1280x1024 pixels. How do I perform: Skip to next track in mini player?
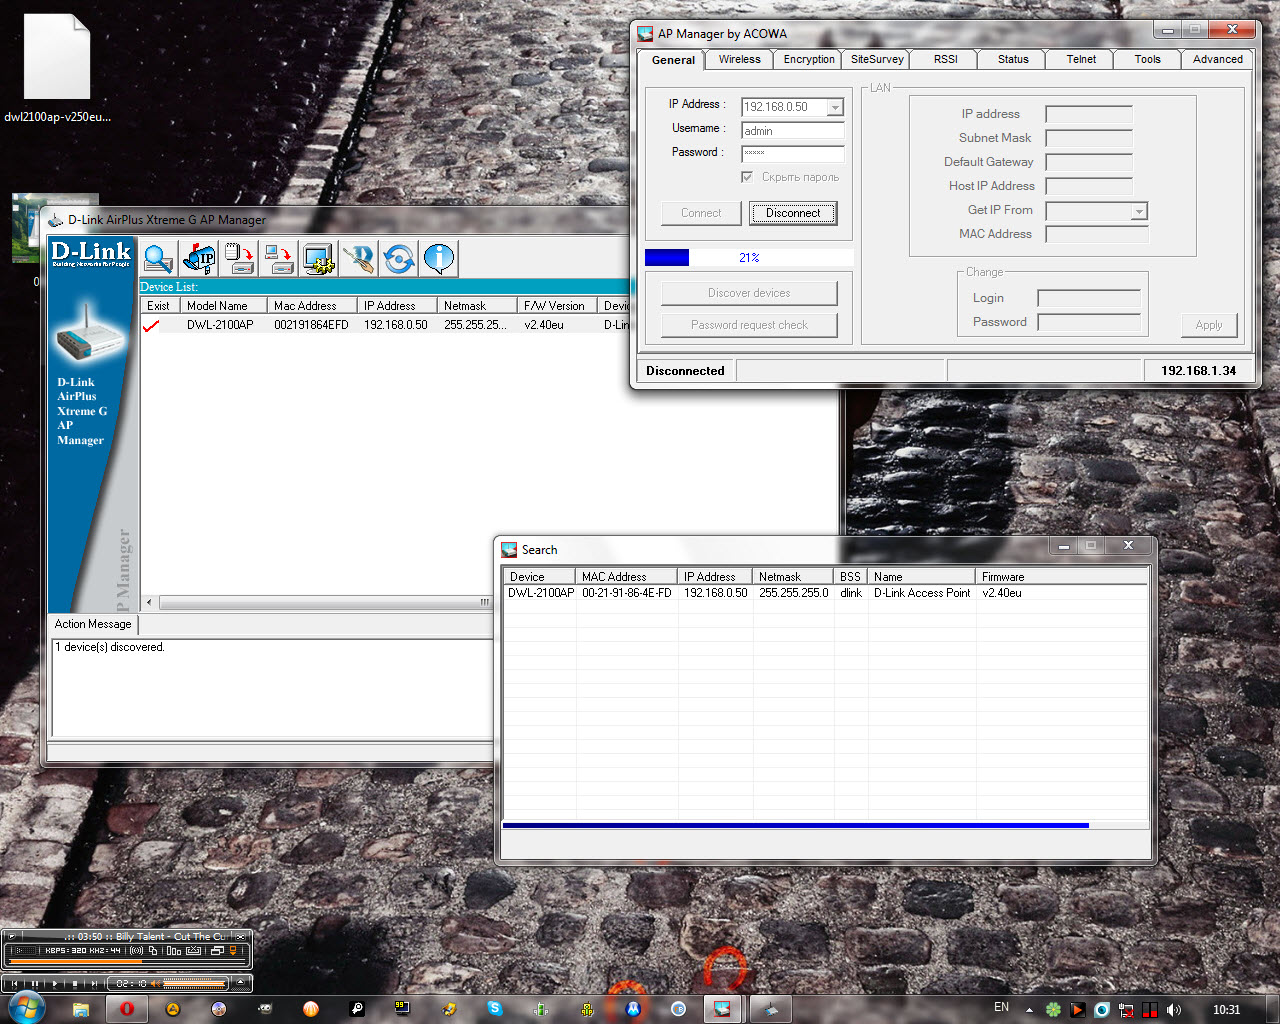[x=94, y=984]
